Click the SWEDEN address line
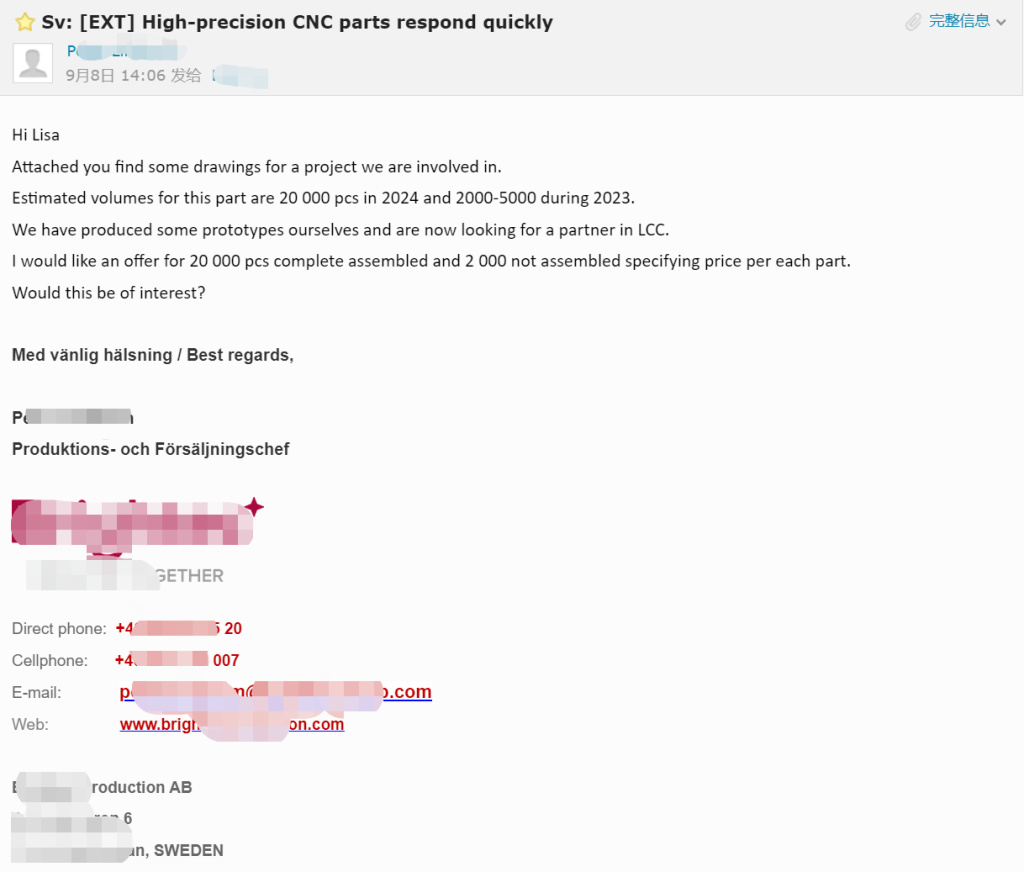The height and width of the screenshot is (872, 1024). (118, 850)
